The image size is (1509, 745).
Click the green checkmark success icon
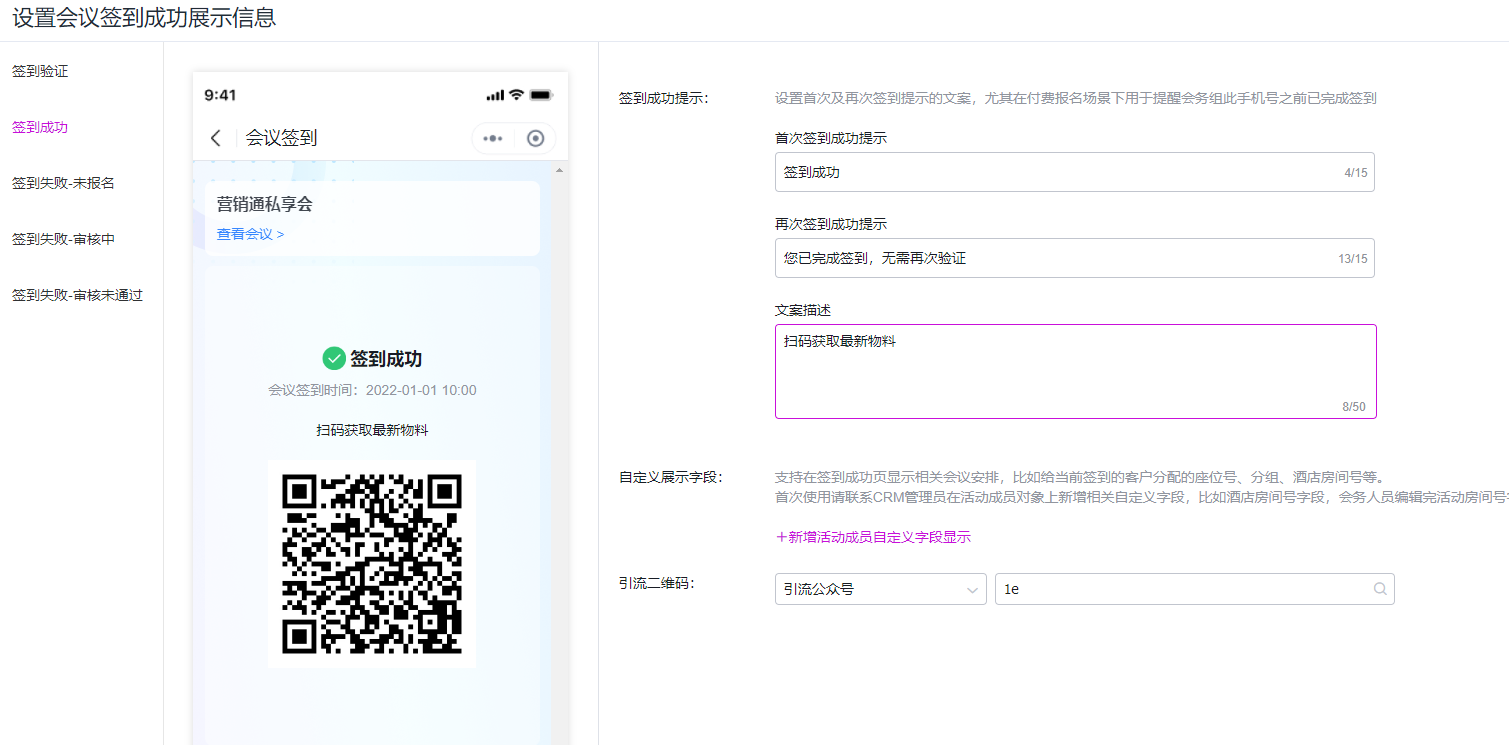point(334,359)
